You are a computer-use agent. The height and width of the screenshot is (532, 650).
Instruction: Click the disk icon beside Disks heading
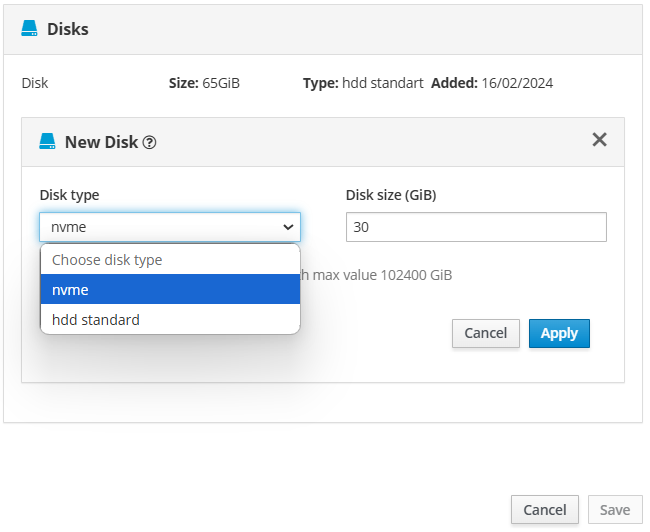(x=29, y=29)
